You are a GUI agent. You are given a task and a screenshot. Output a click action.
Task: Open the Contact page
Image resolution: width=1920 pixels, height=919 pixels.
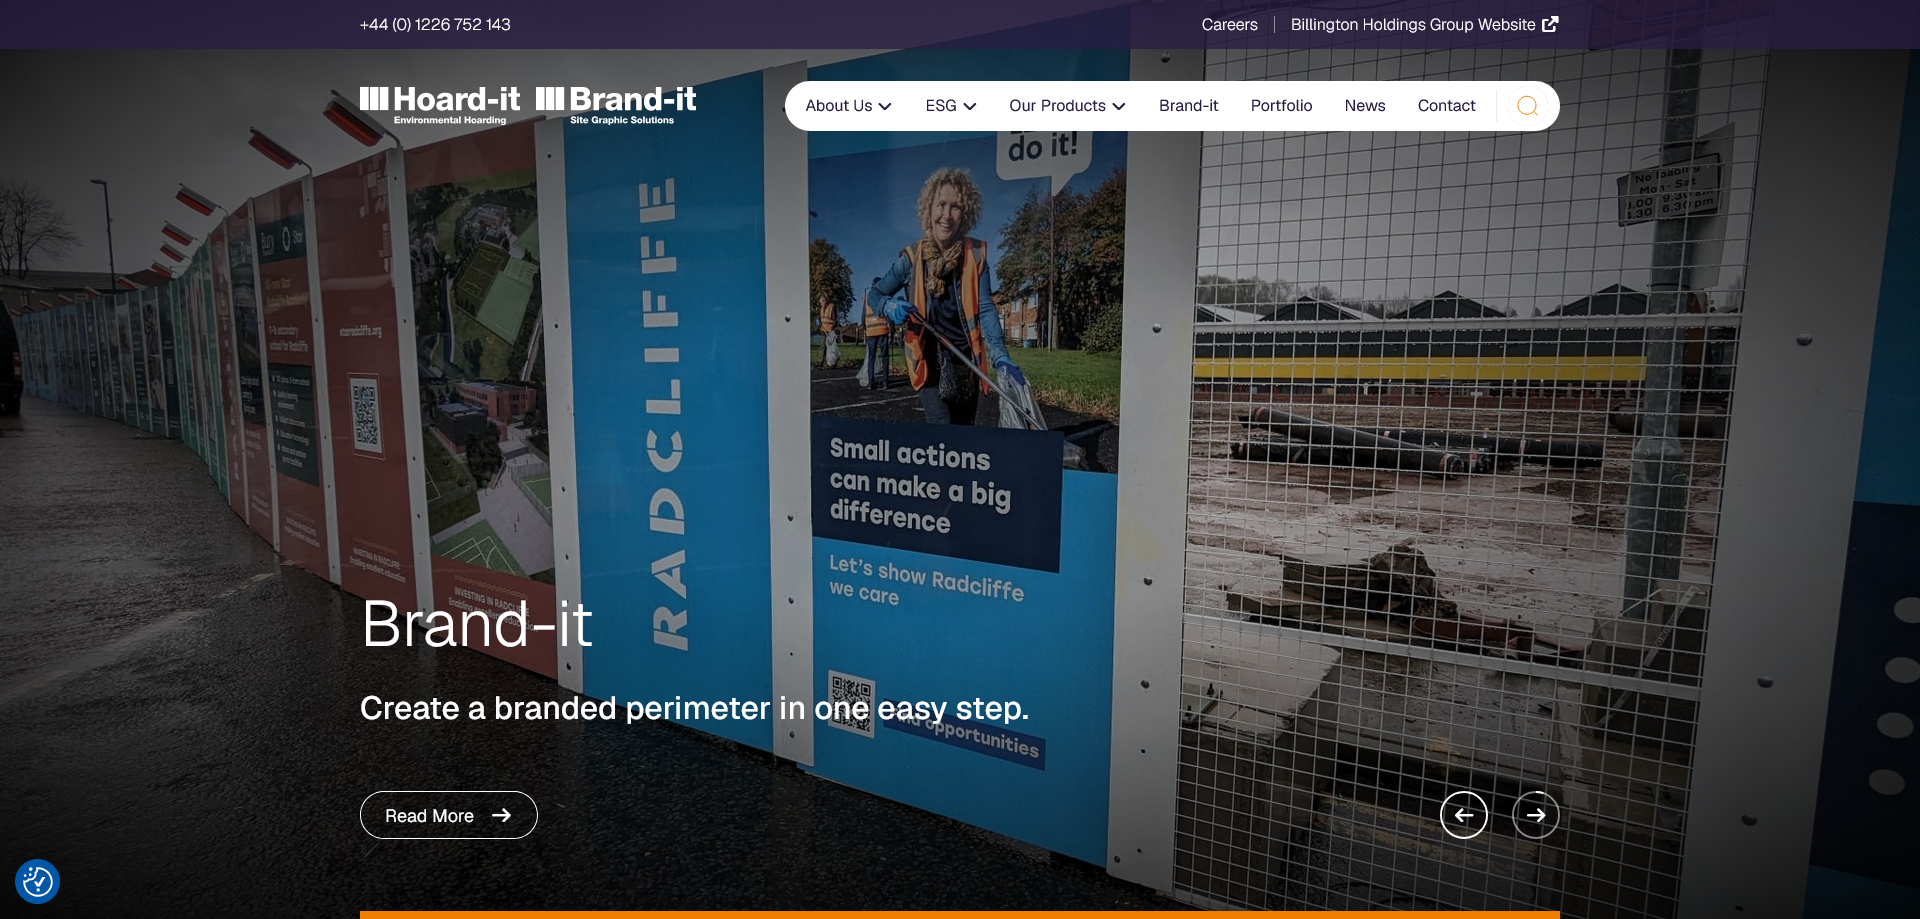click(1446, 106)
